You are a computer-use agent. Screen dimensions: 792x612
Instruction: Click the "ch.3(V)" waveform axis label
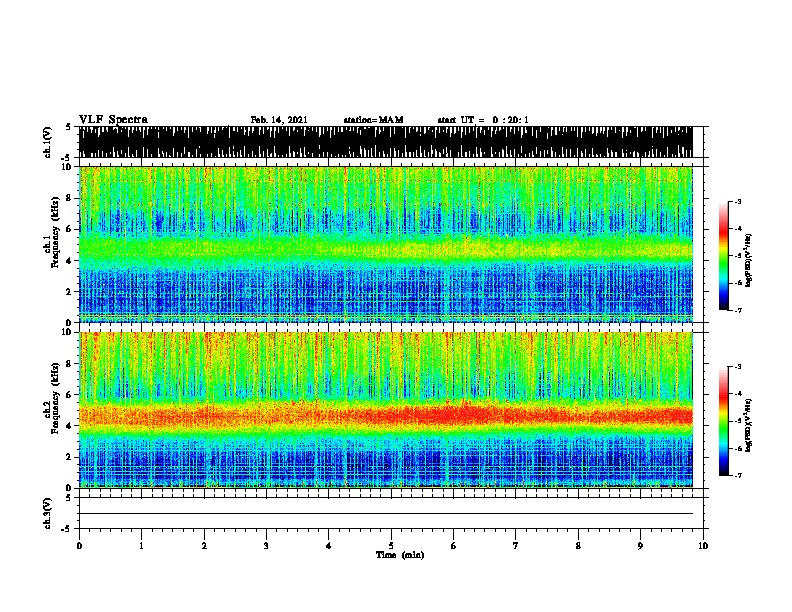[x=48, y=513]
